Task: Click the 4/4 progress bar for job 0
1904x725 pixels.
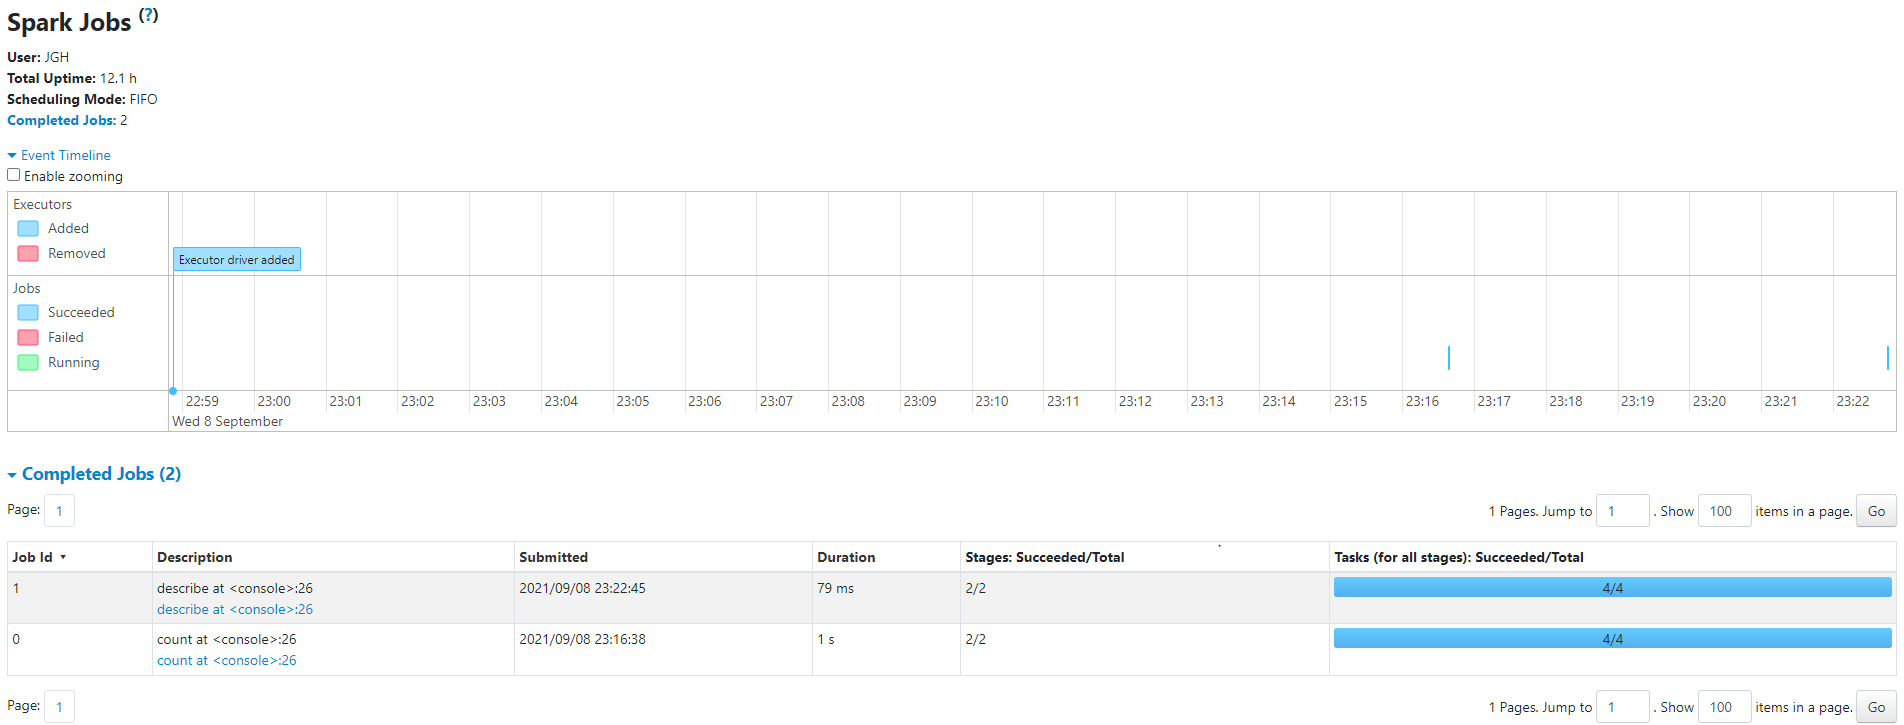Action: pos(1612,639)
